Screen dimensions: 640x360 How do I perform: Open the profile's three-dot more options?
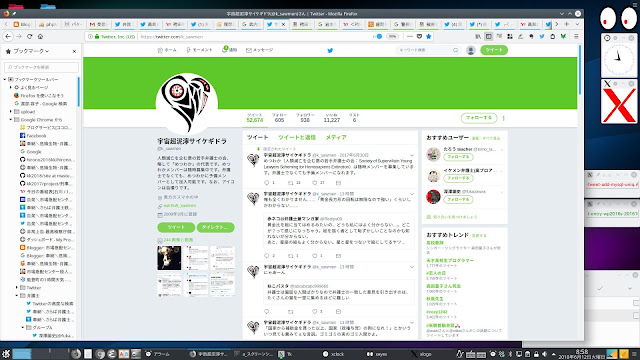(504, 118)
